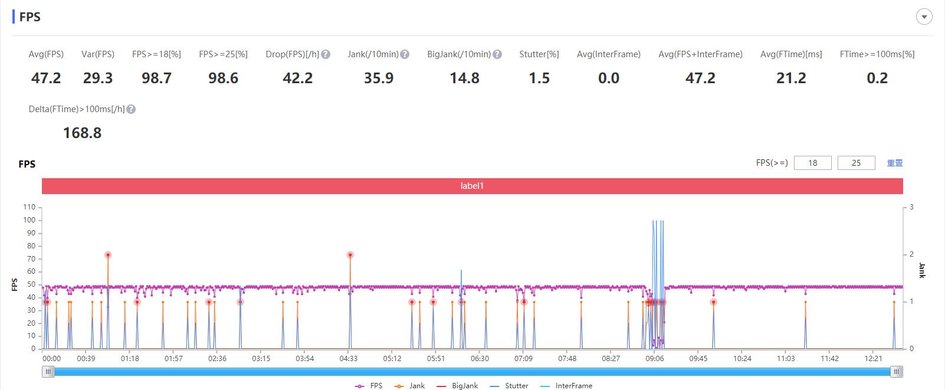Click the 09:06 time axis label
The height and width of the screenshot is (390, 945).
(655, 358)
